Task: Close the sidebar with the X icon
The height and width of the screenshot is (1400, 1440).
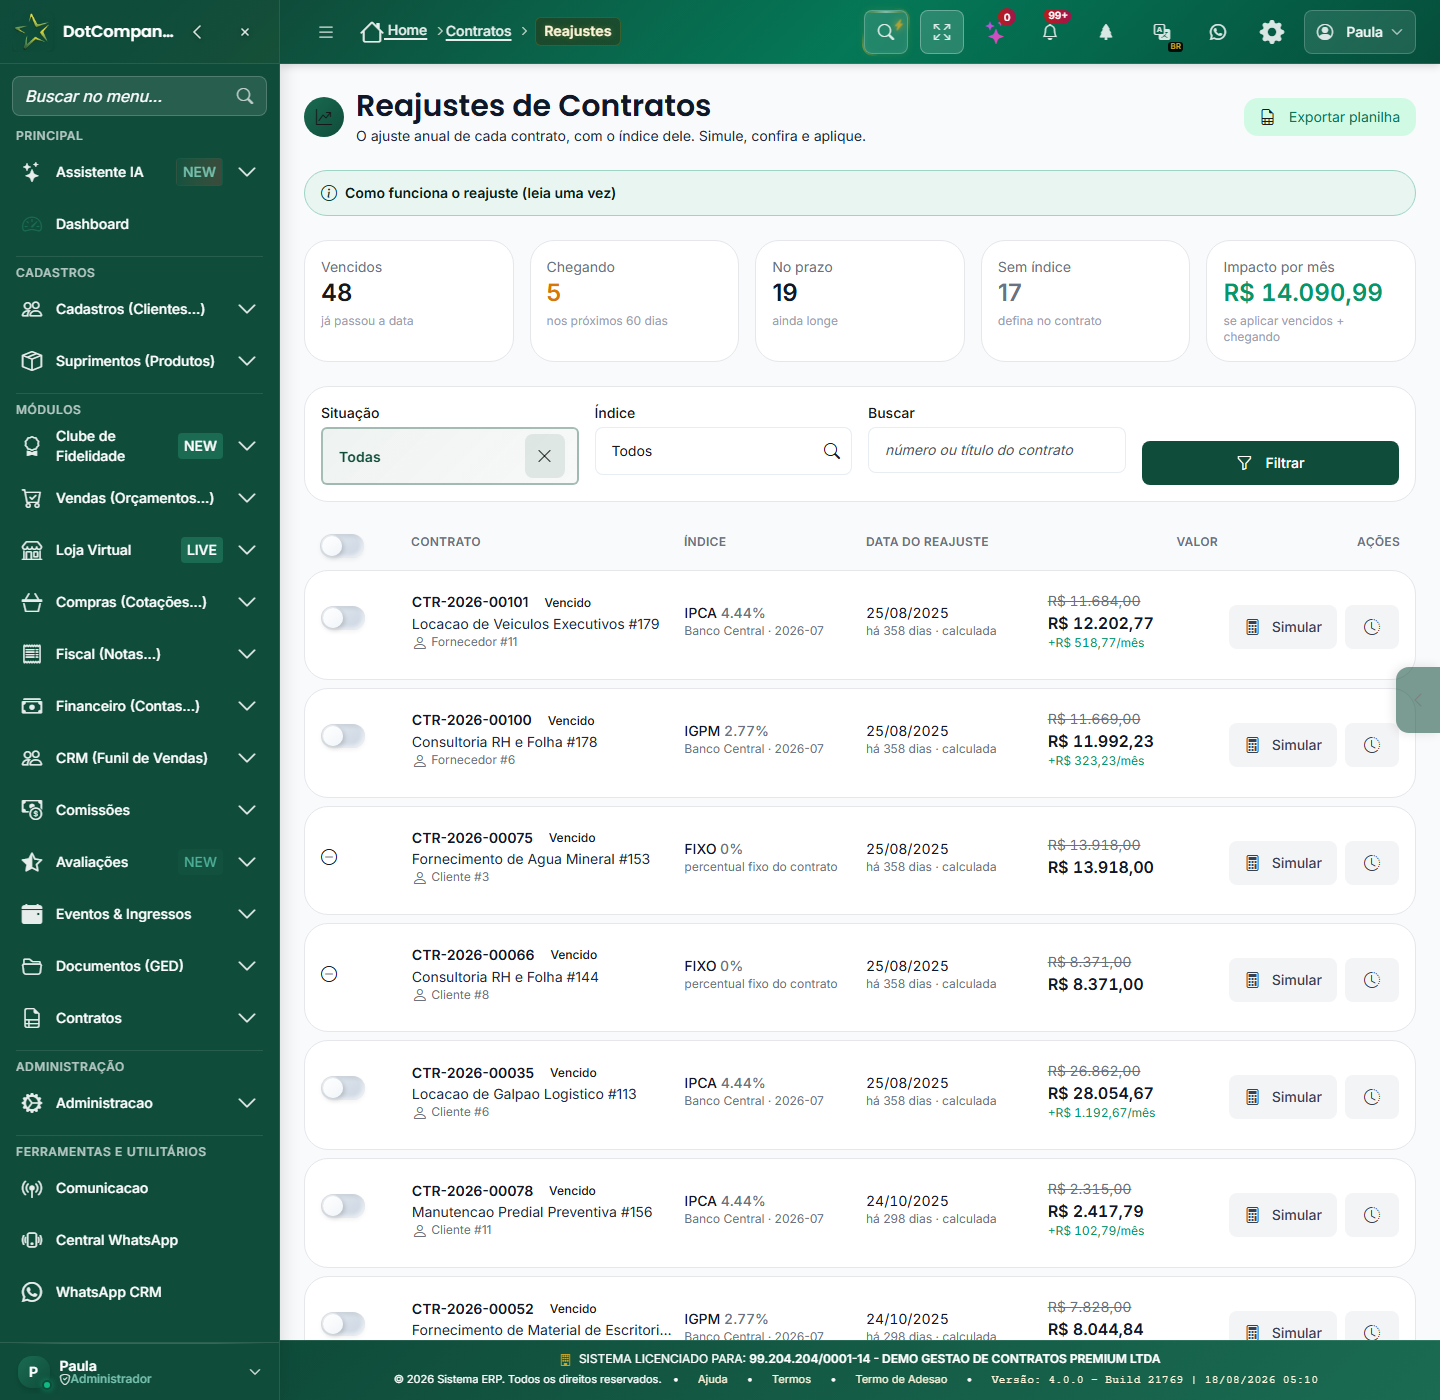Action: click(x=245, y=32)
